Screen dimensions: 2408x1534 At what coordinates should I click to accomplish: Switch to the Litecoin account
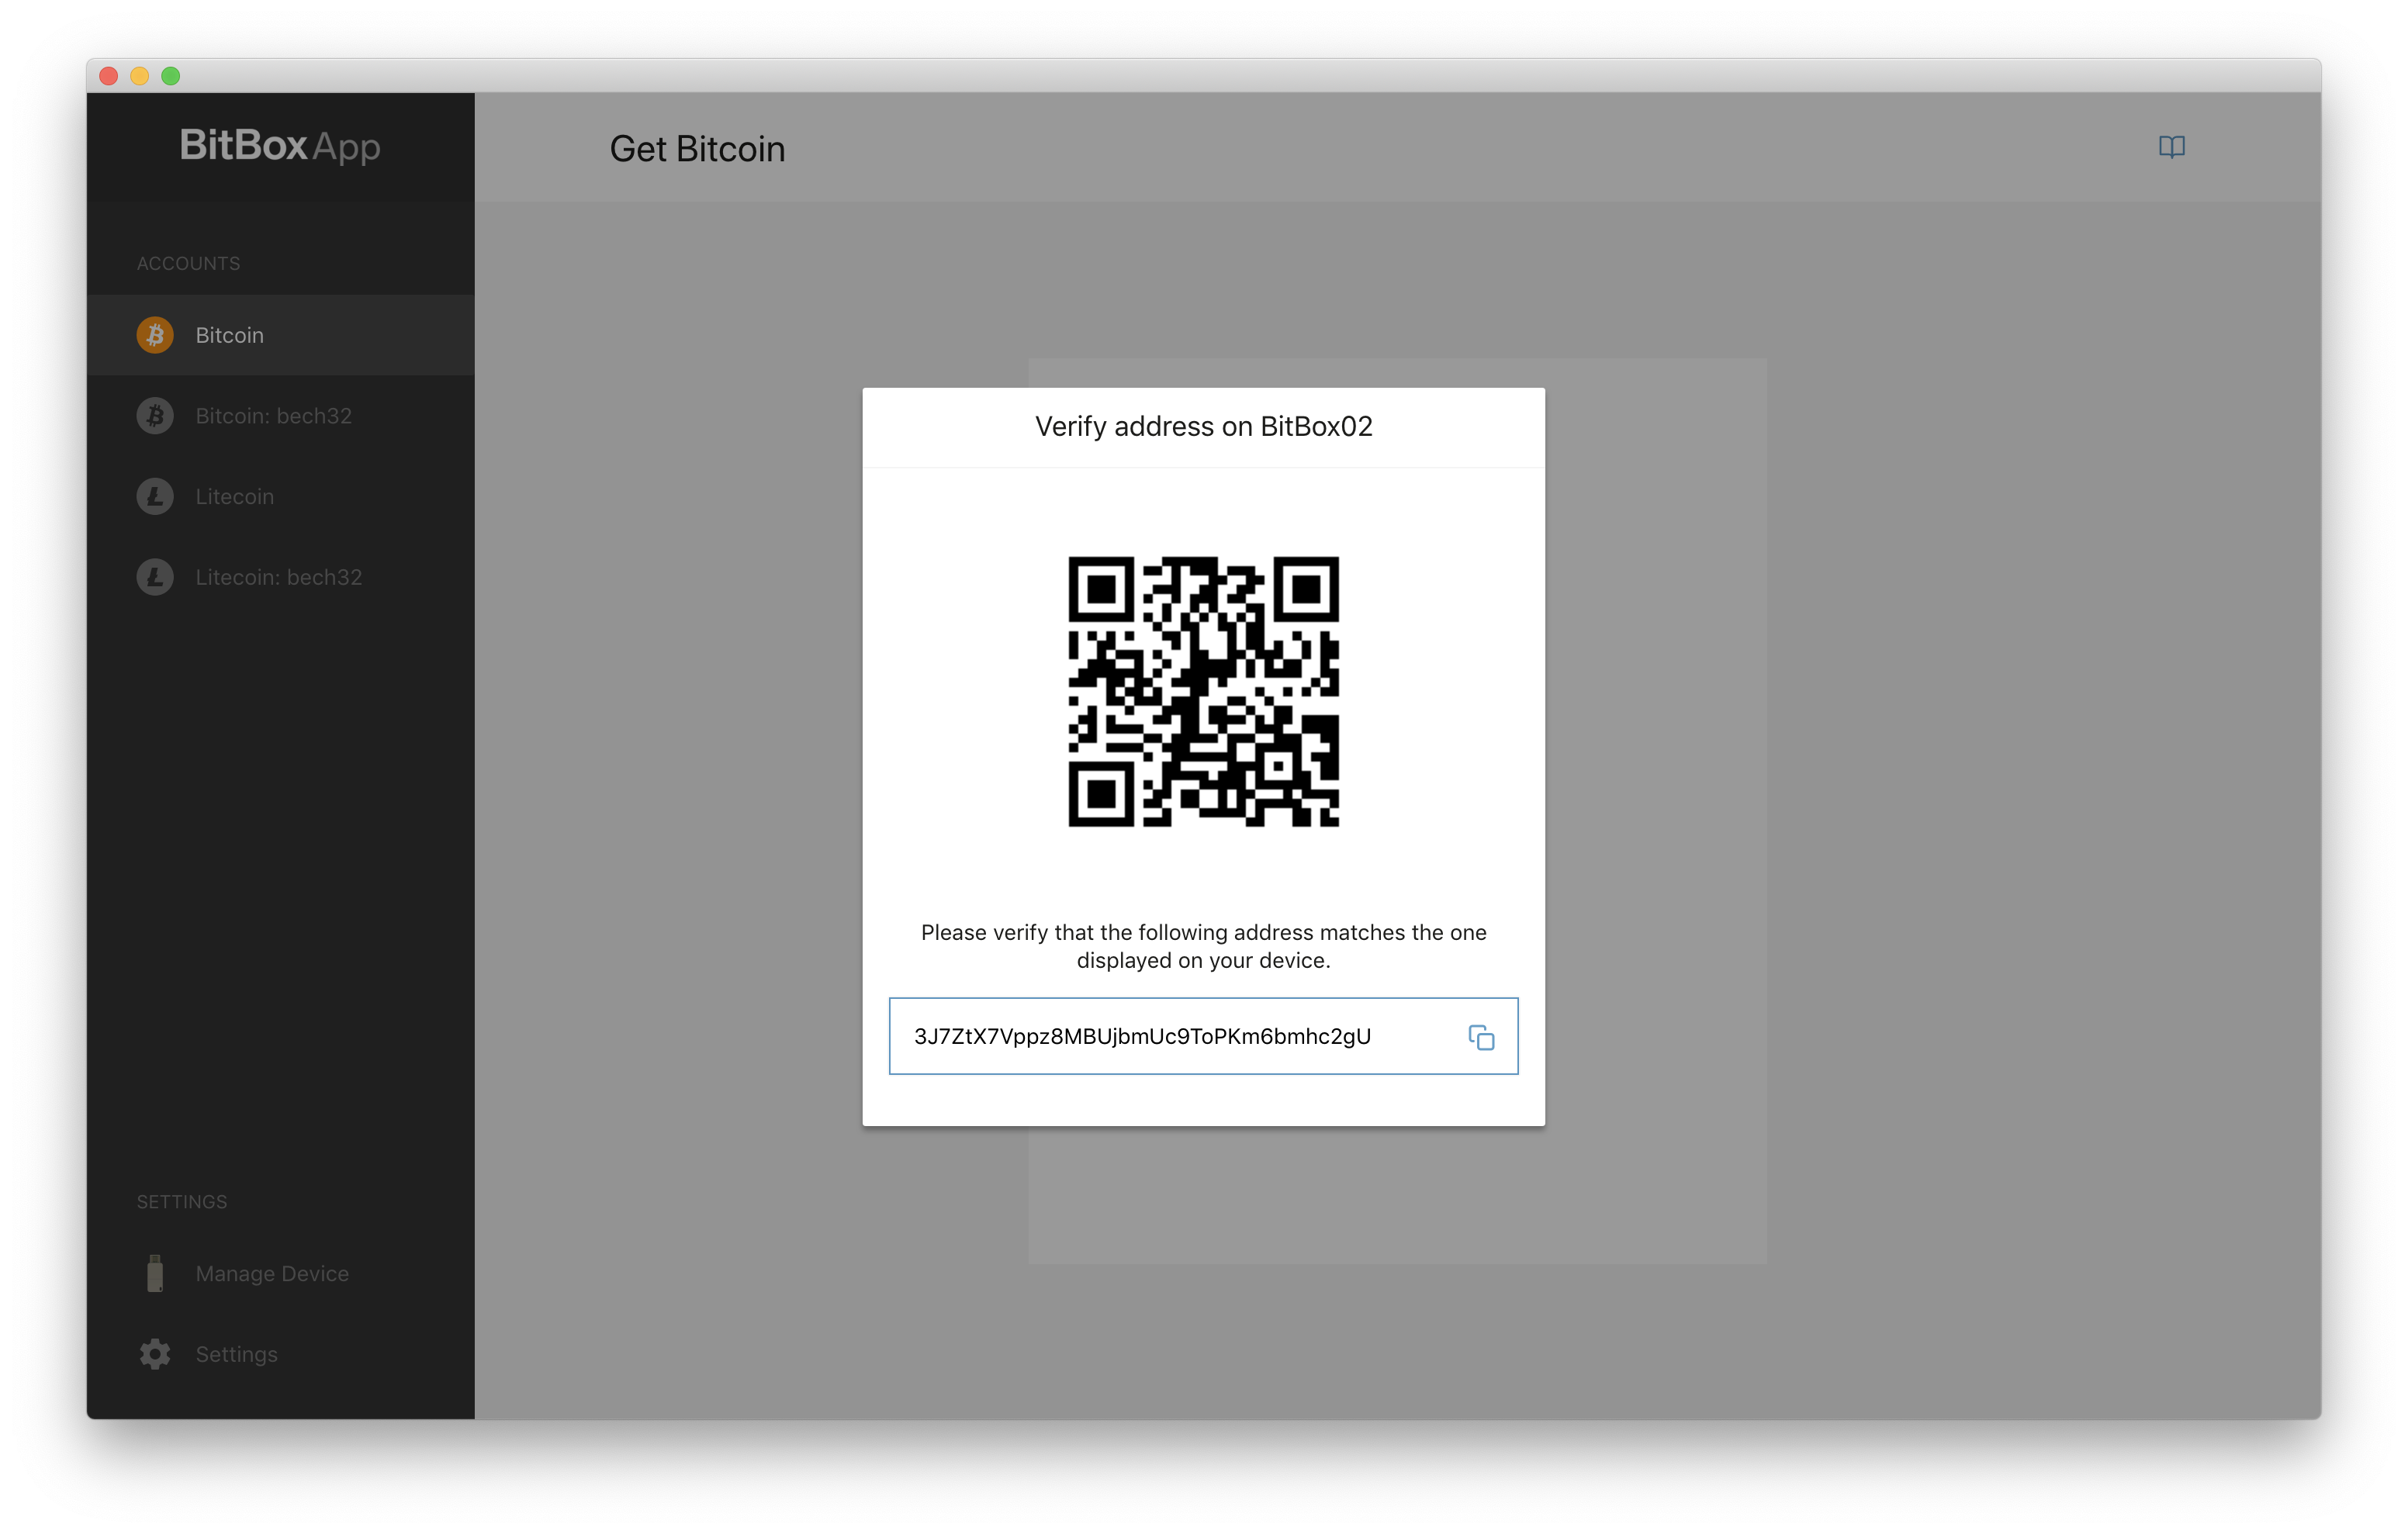tap(280, 497)
